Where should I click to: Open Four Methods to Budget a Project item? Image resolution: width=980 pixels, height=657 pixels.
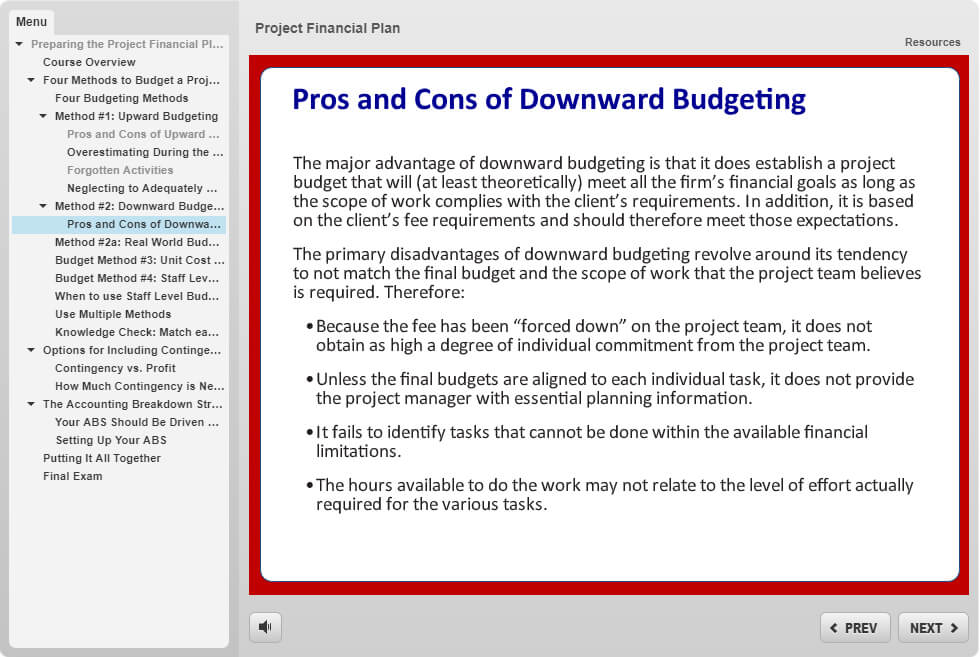tap(131, 80)
